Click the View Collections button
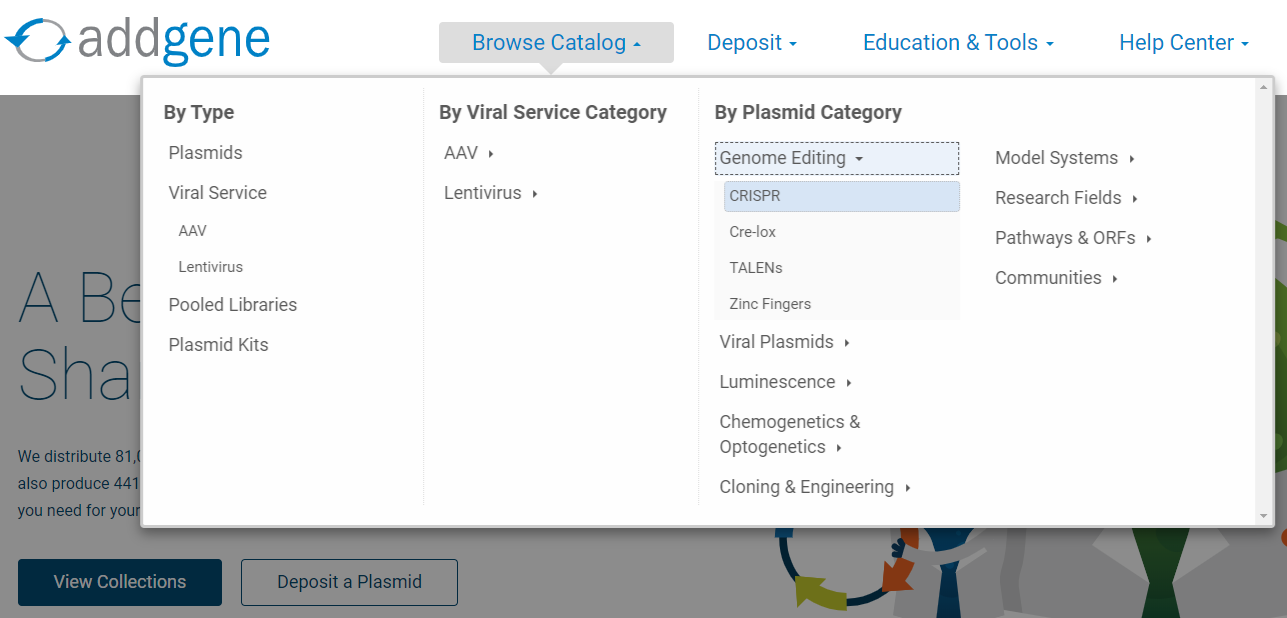The image size is (1287, 618). [x=119, y=581]
